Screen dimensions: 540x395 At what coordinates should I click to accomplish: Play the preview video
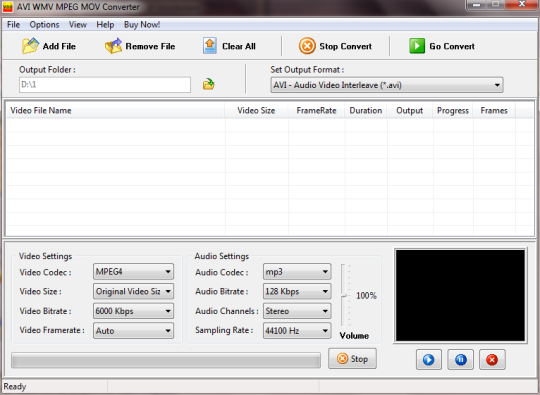click(x=429, y=360)
